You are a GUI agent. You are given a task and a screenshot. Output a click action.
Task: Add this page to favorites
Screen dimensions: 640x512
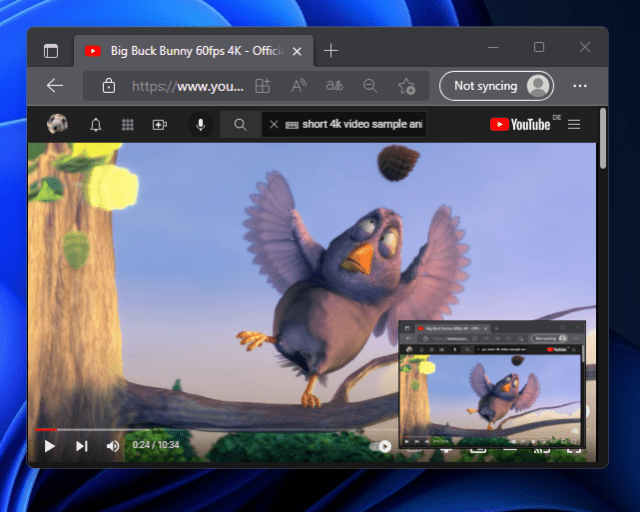point(407,87)
